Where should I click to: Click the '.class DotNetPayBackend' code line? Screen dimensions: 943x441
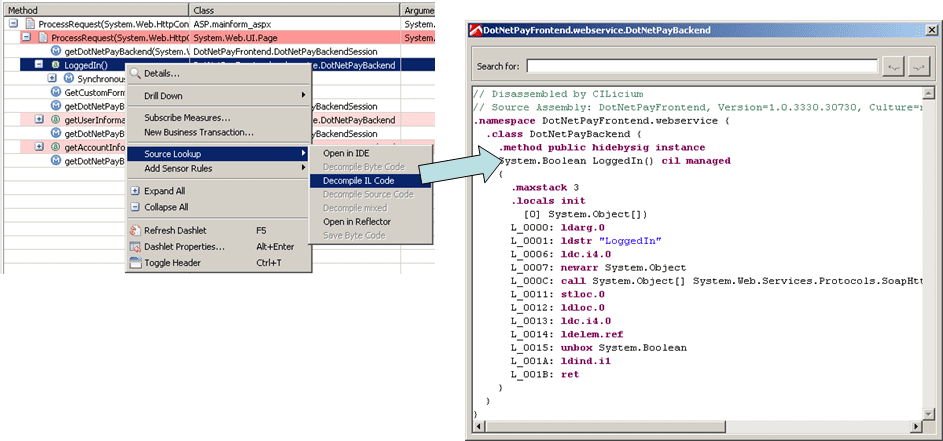tap(565, 134)
